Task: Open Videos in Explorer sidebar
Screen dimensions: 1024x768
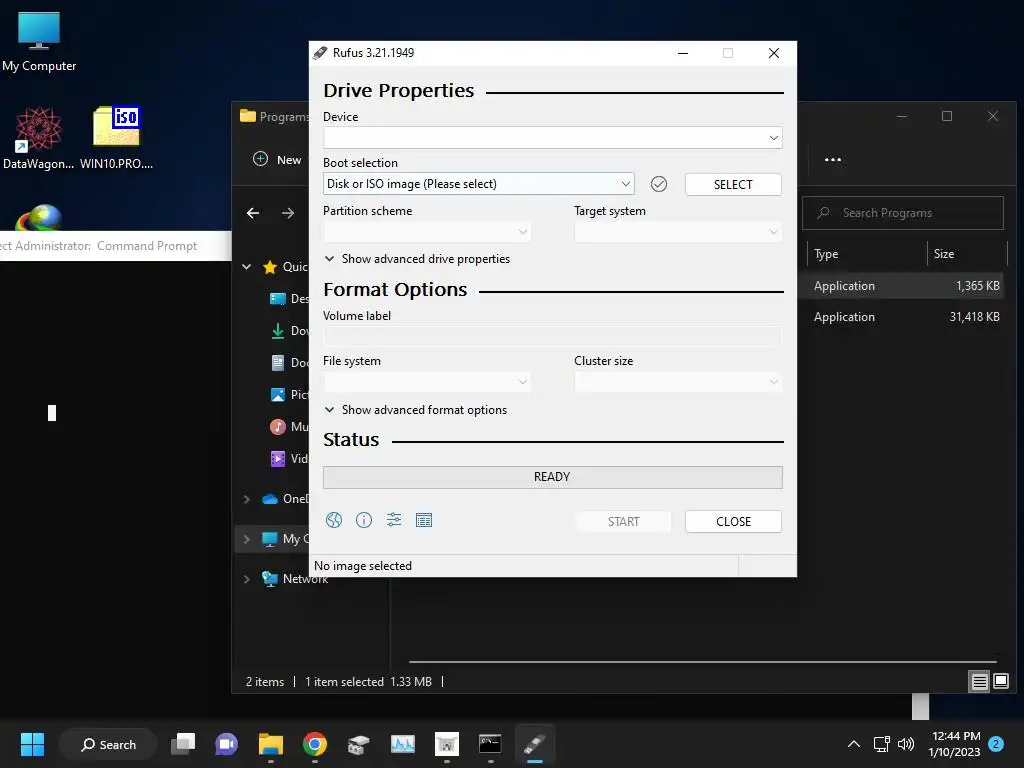Action: 289,458
